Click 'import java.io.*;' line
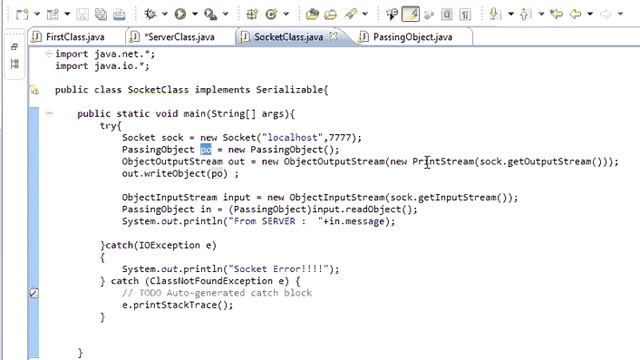Image resolution: width=640 pixels, height=360 pixels. click(102, 66)
